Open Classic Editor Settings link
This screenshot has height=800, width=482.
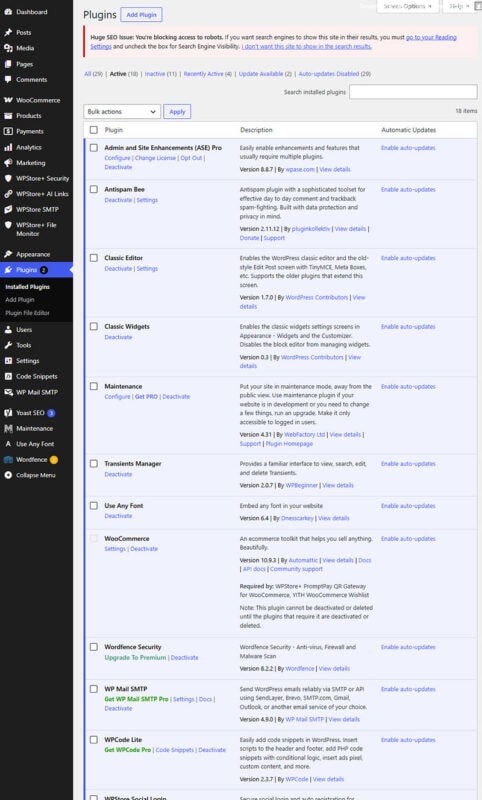click(x=147, y=268)
